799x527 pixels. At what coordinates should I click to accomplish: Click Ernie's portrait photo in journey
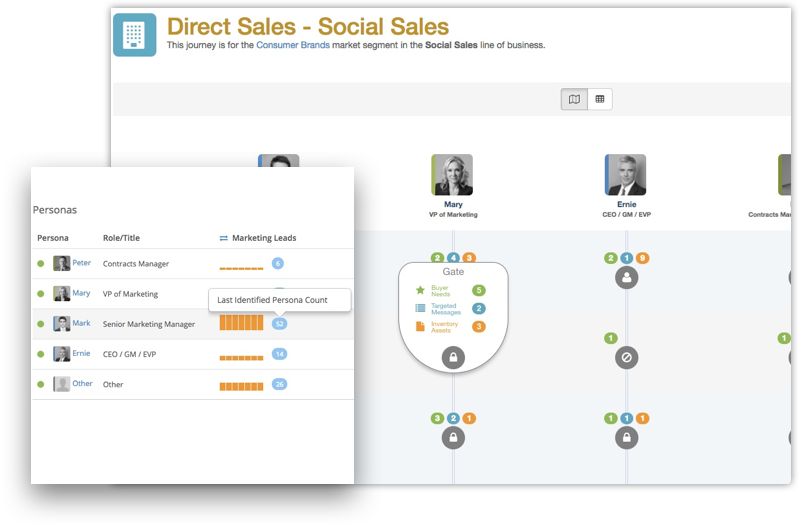coord(625,175)
